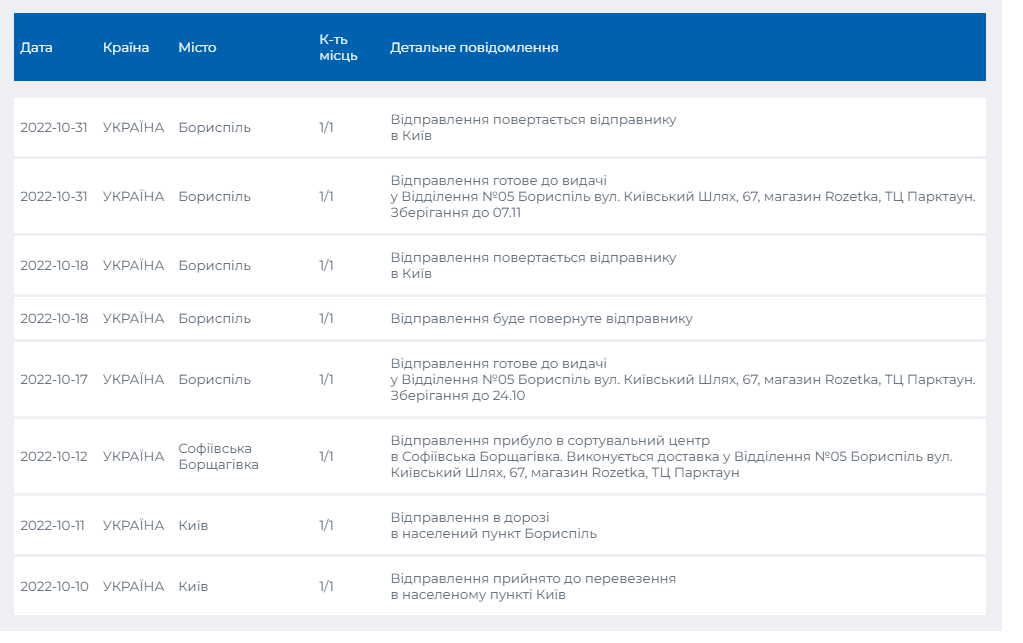Select the "Місто" column header

pos(197,48)
